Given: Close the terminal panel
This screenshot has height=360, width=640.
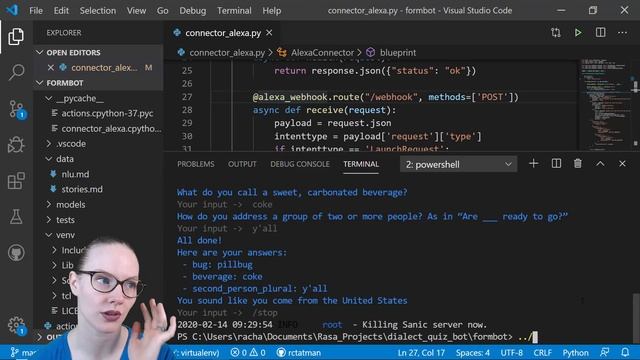Looking at the screenshot, I should [x=622, y=164].
